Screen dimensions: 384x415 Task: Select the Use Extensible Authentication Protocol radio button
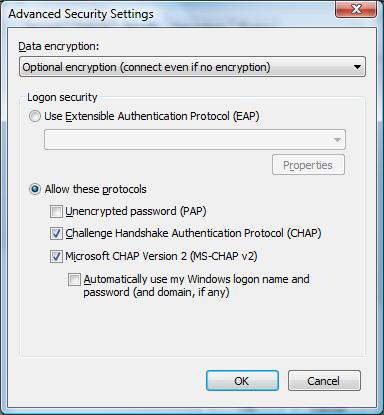35,116
